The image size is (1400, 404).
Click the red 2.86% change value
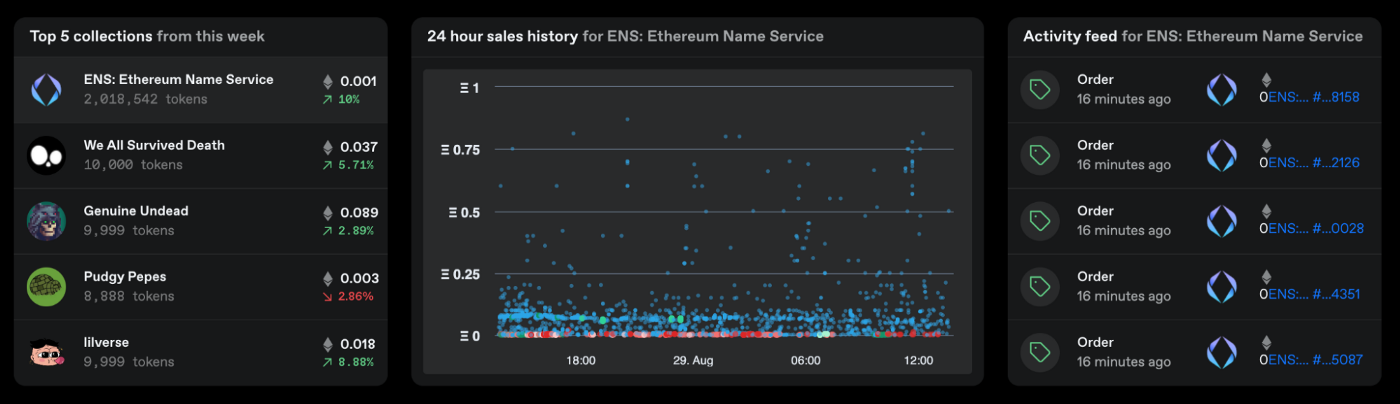(356, 297)
